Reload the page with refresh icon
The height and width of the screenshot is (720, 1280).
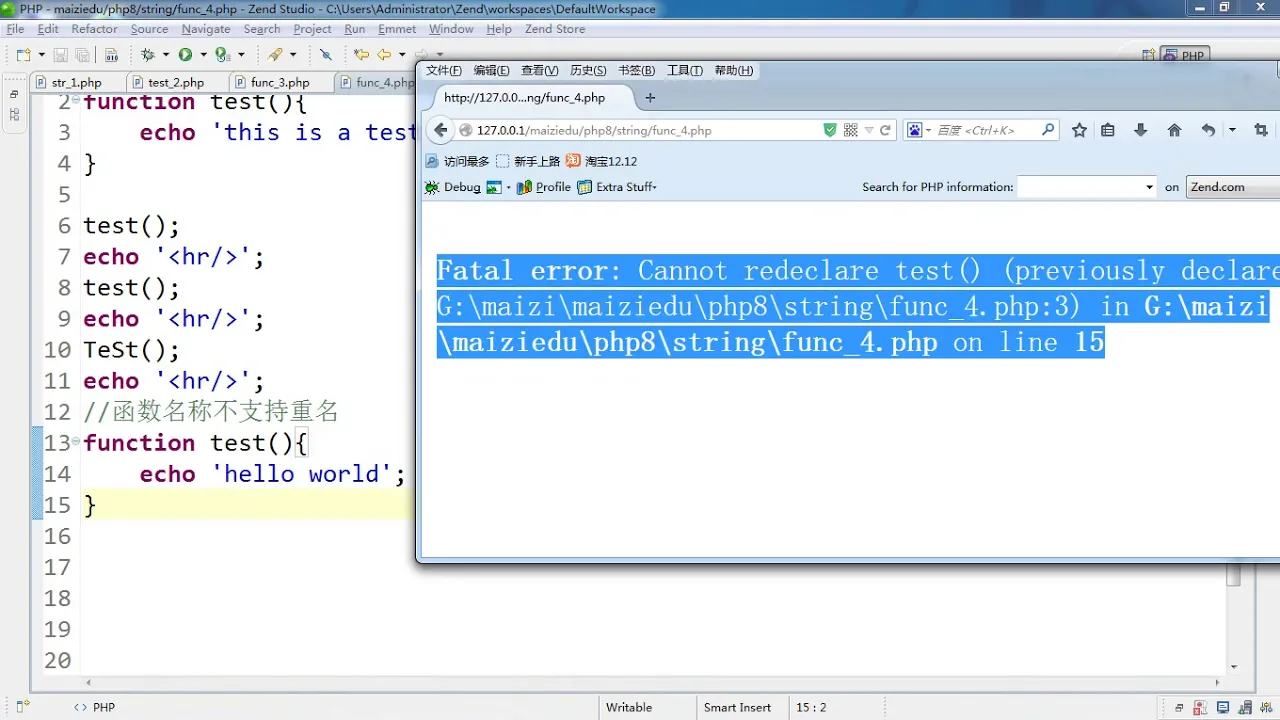pos(885,130)
